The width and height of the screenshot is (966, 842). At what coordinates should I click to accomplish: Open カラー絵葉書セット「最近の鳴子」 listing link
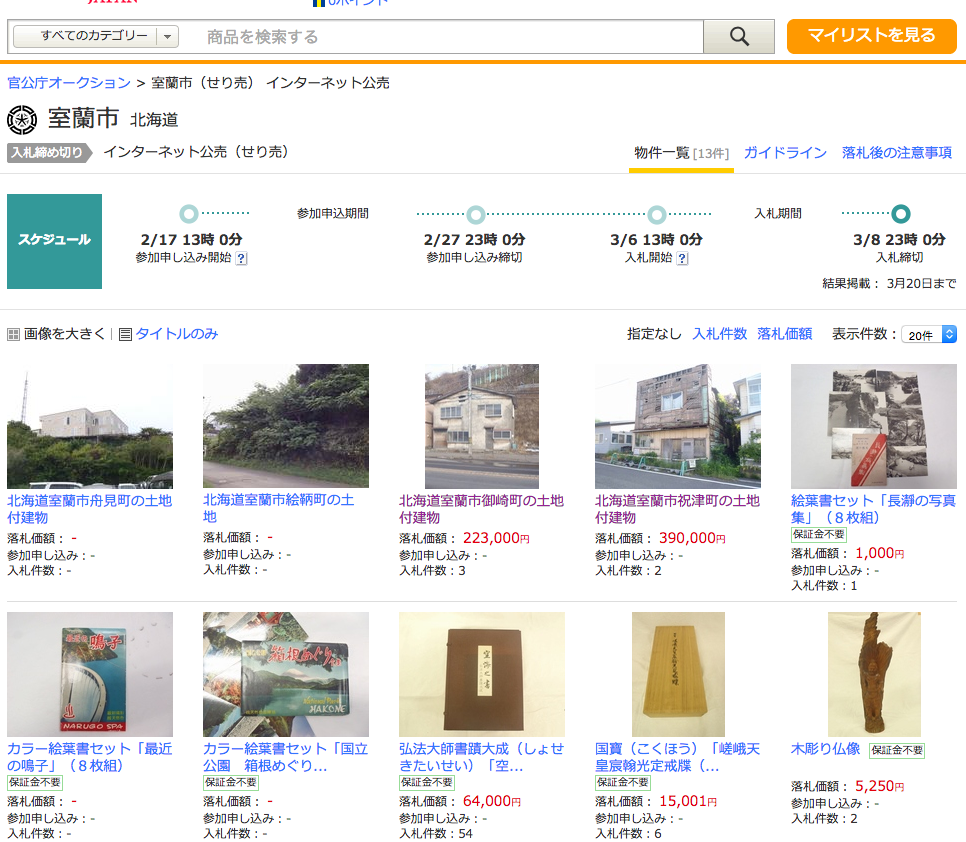(89, 757)
